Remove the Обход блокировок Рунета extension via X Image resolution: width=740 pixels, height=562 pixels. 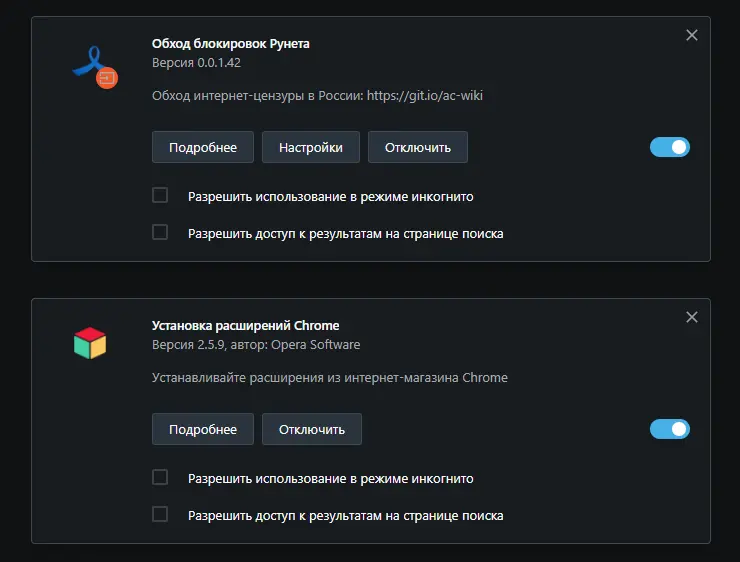point(691,35)
